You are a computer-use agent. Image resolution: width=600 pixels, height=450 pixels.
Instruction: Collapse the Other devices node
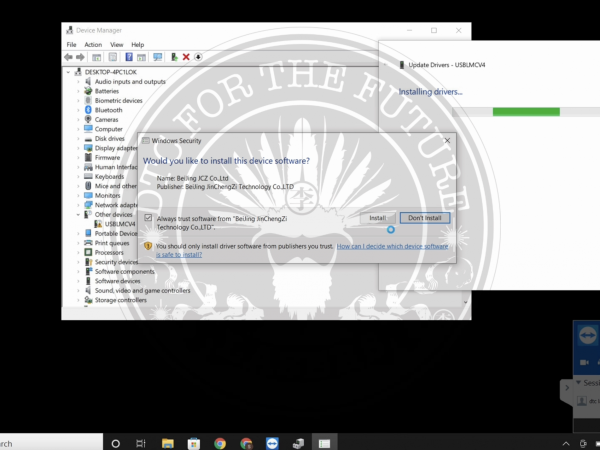(78, 214)
